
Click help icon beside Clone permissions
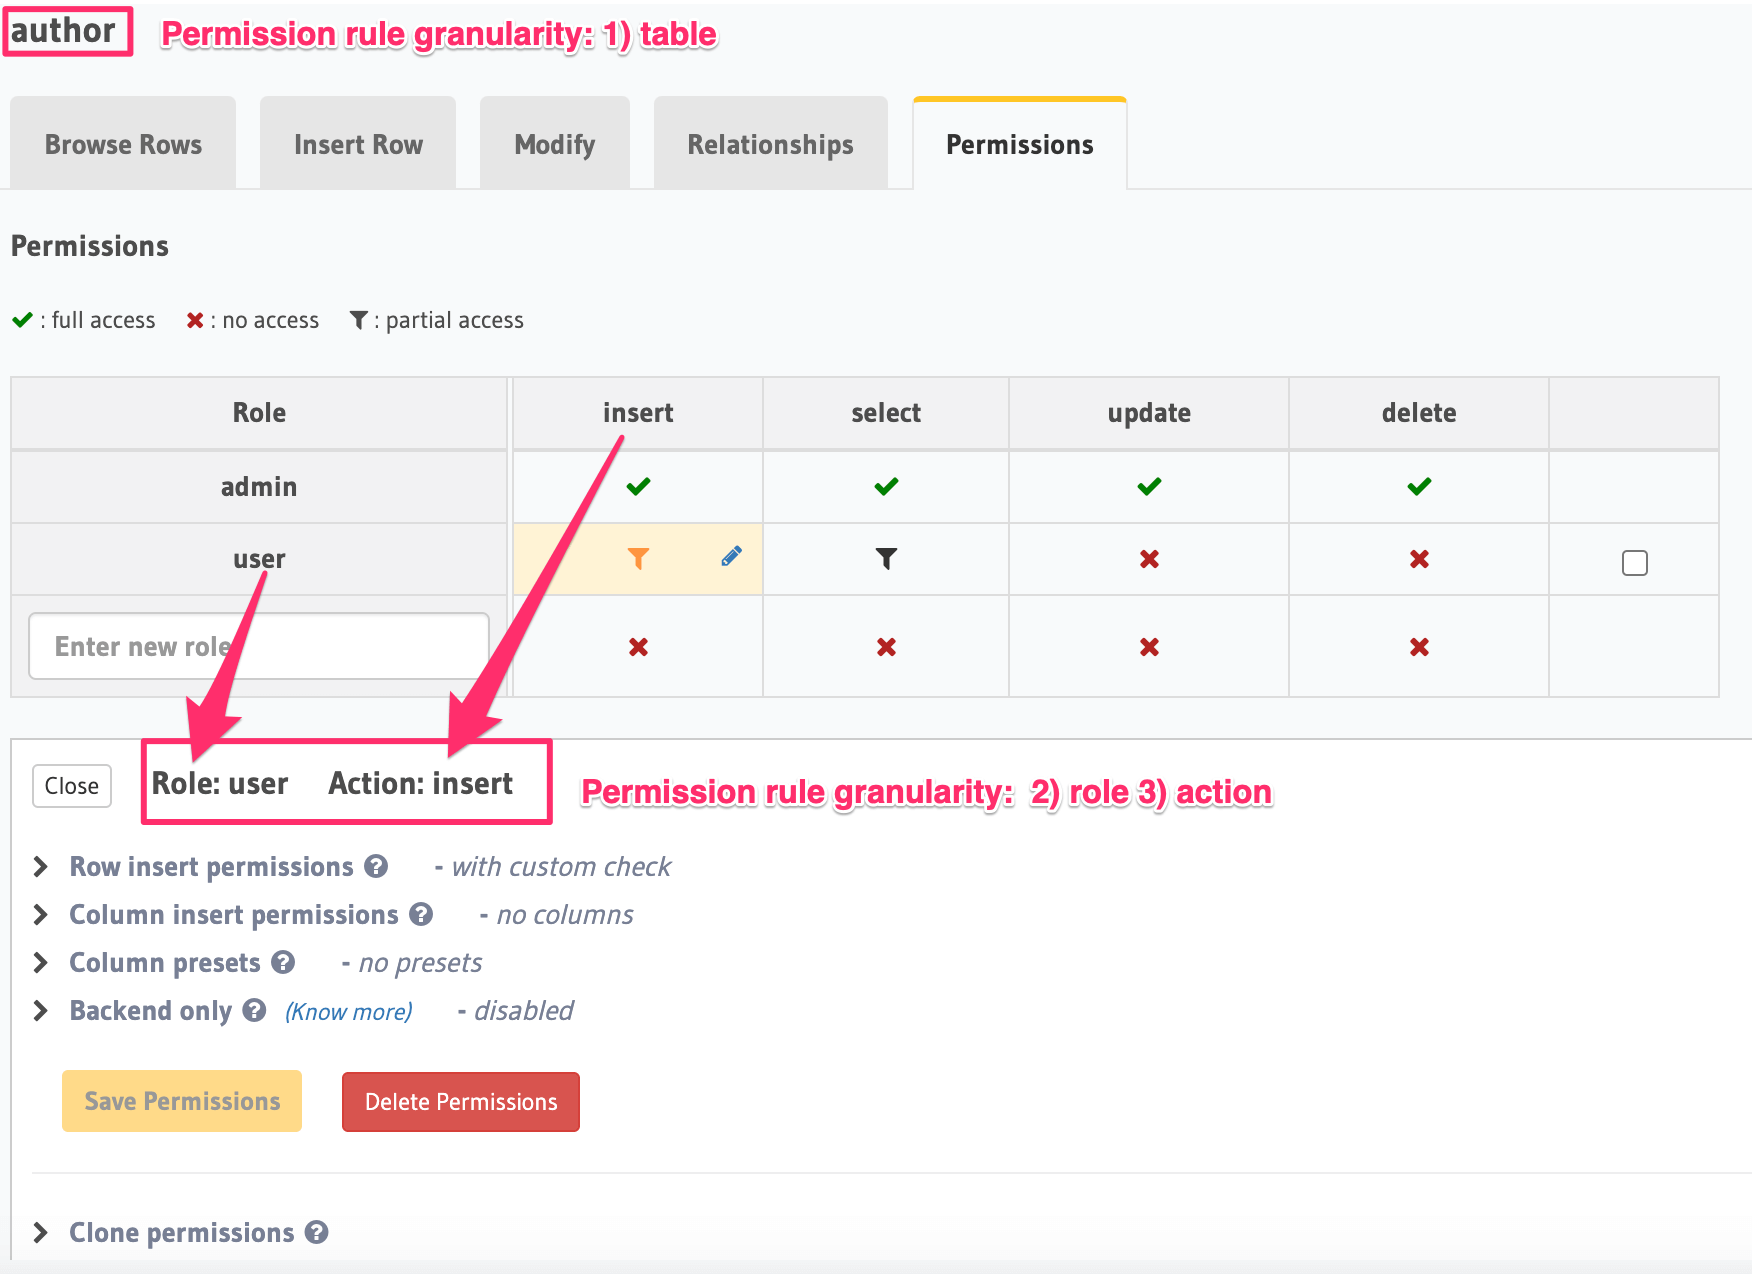(317, 1233)
